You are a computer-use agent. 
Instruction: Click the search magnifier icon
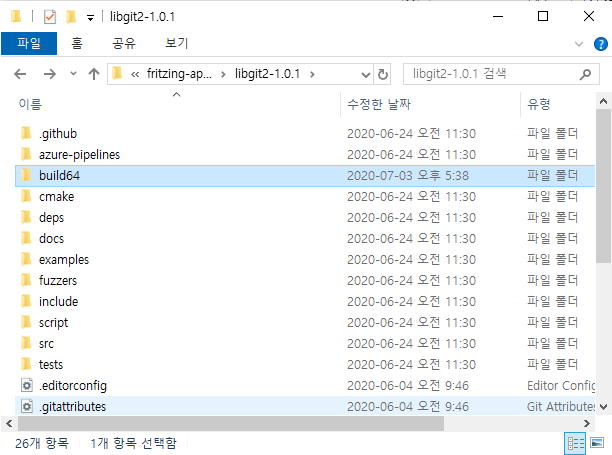pos(585,74)
